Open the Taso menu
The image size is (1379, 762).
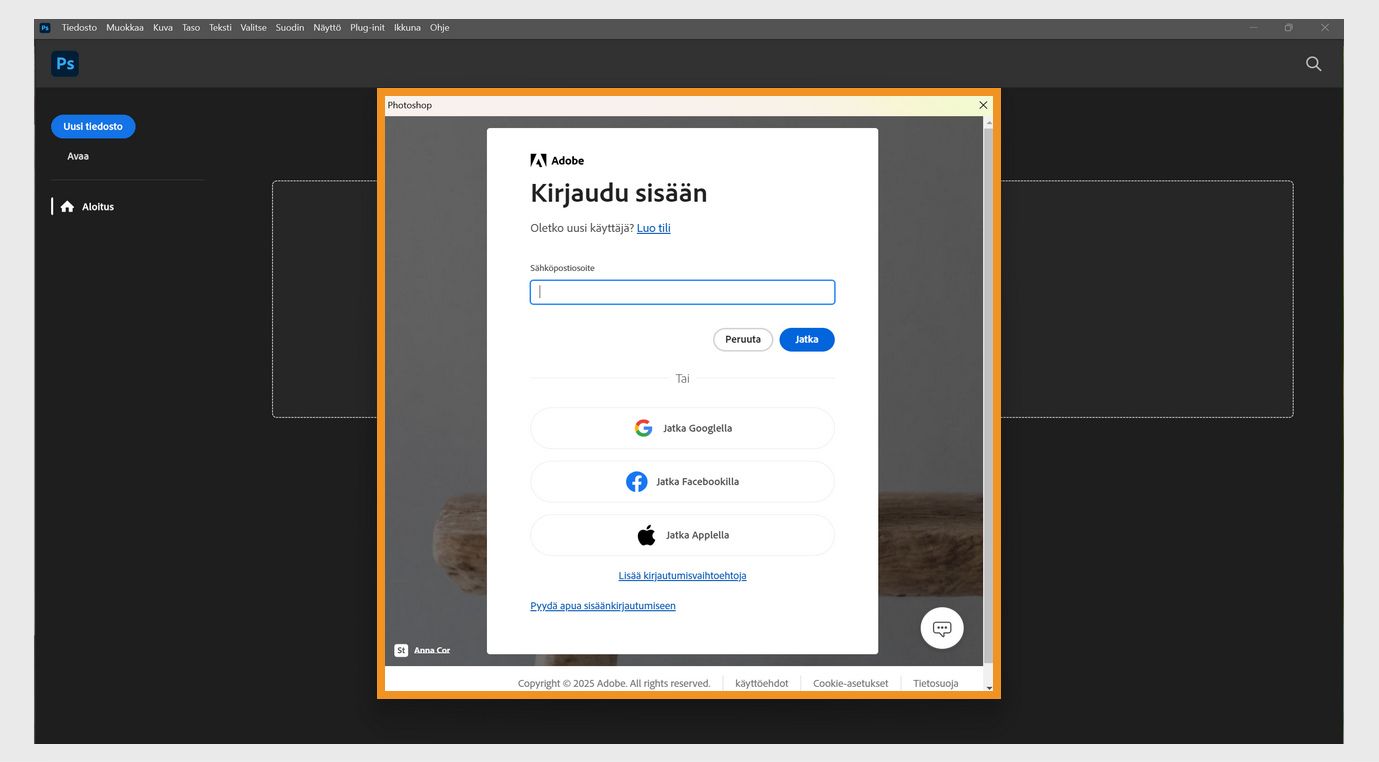190,27
